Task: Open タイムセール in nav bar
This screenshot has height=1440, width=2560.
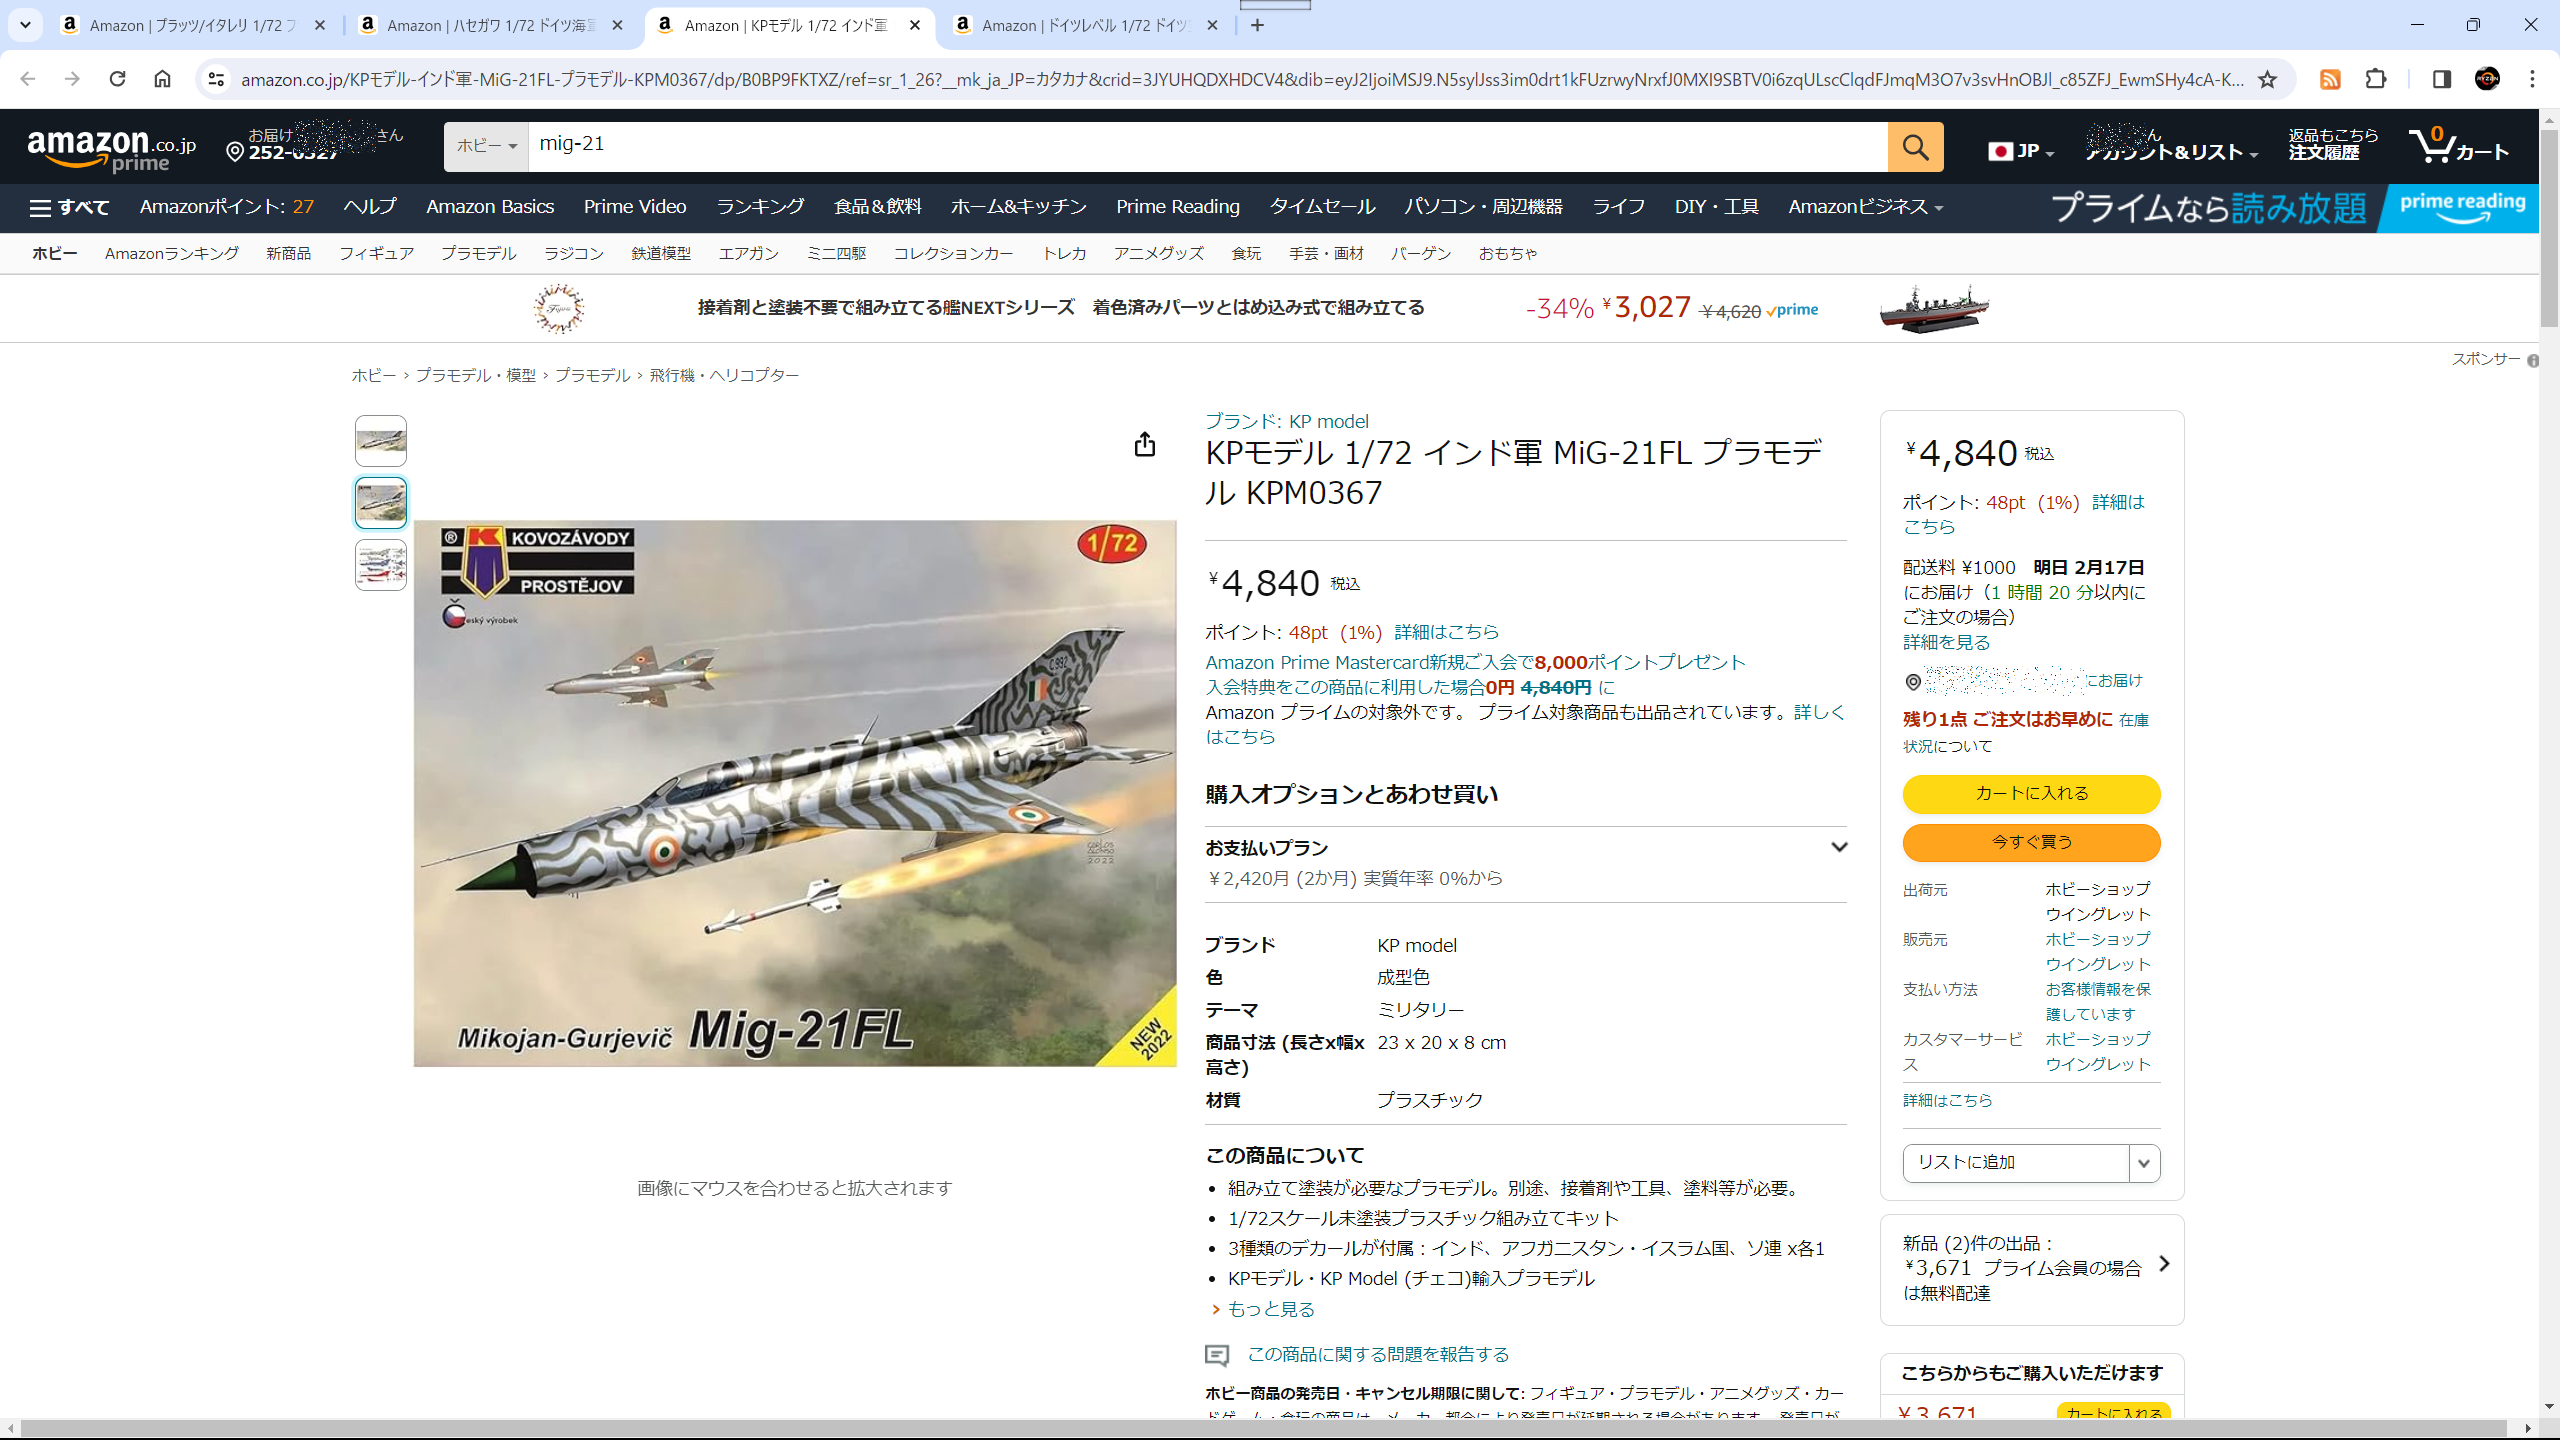Action: [x=1322, y=207]
